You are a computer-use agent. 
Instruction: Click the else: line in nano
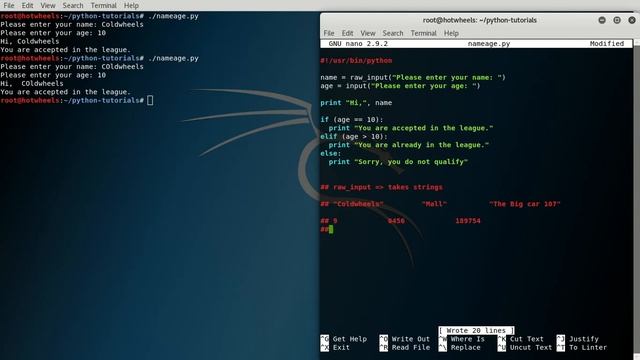[331, 153]
